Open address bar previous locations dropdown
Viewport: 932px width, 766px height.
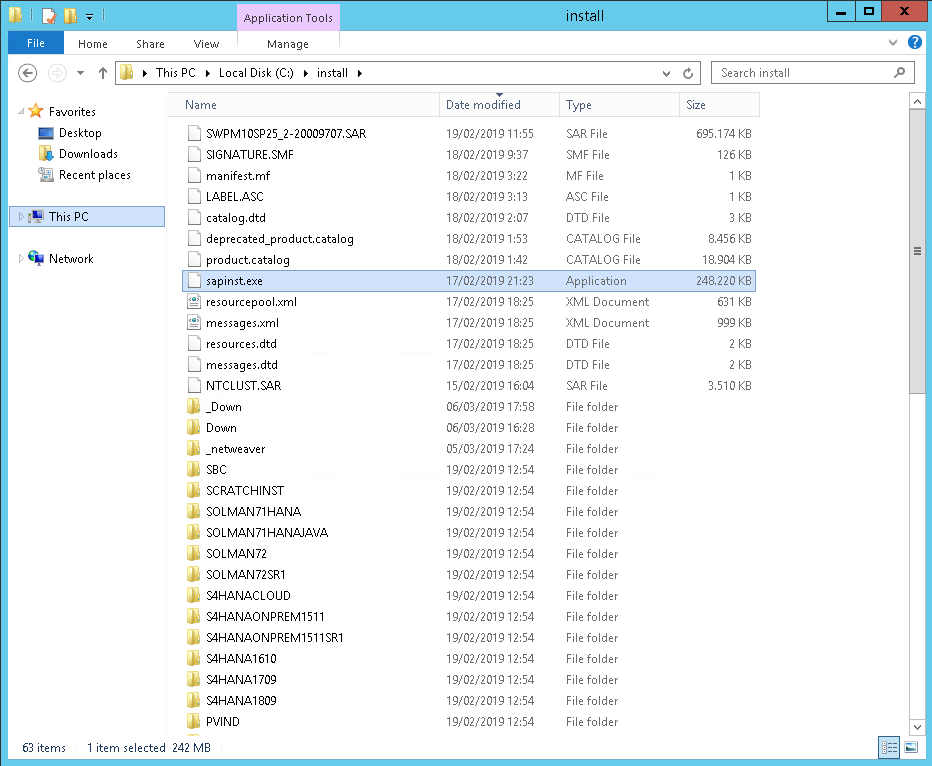(x=666, y=73)
